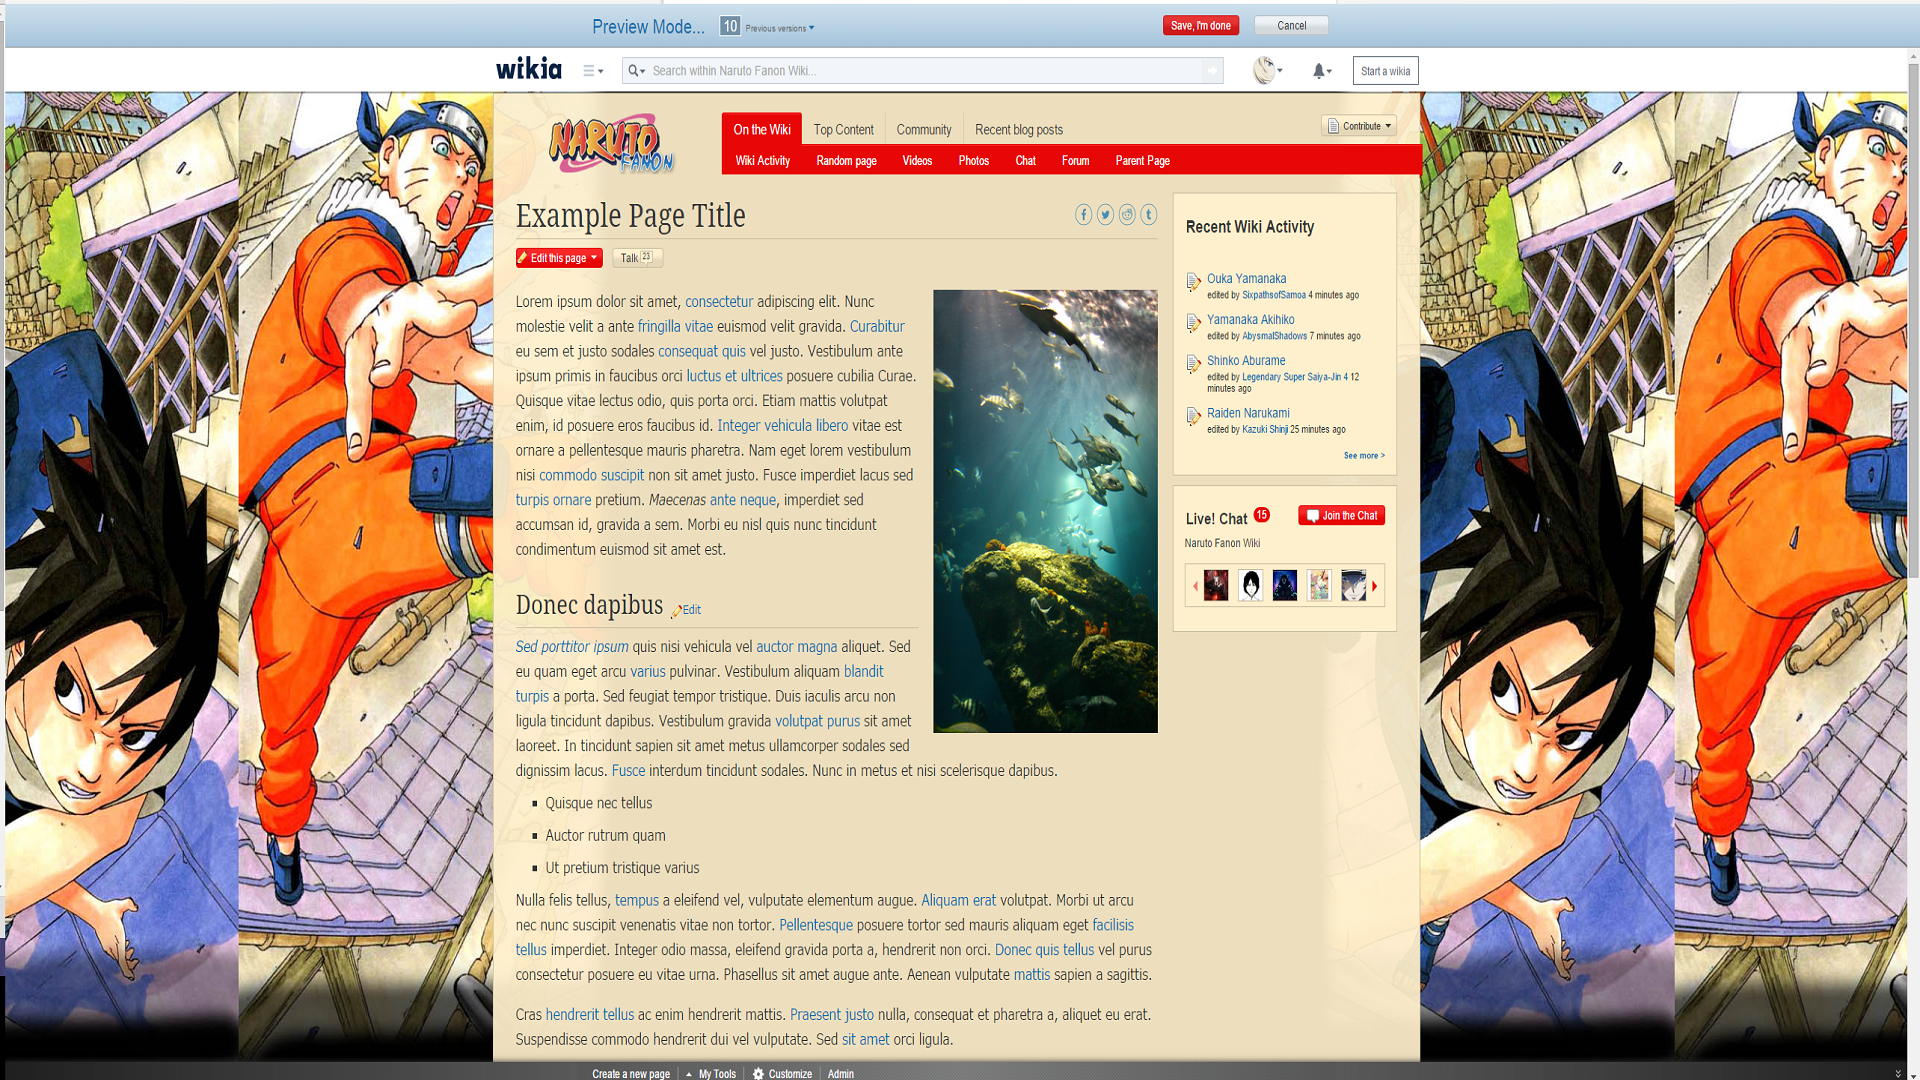Screen dimensions: 1920x1080
Task: Share page on Facebook icon
Action: (x=1083, y=215)
